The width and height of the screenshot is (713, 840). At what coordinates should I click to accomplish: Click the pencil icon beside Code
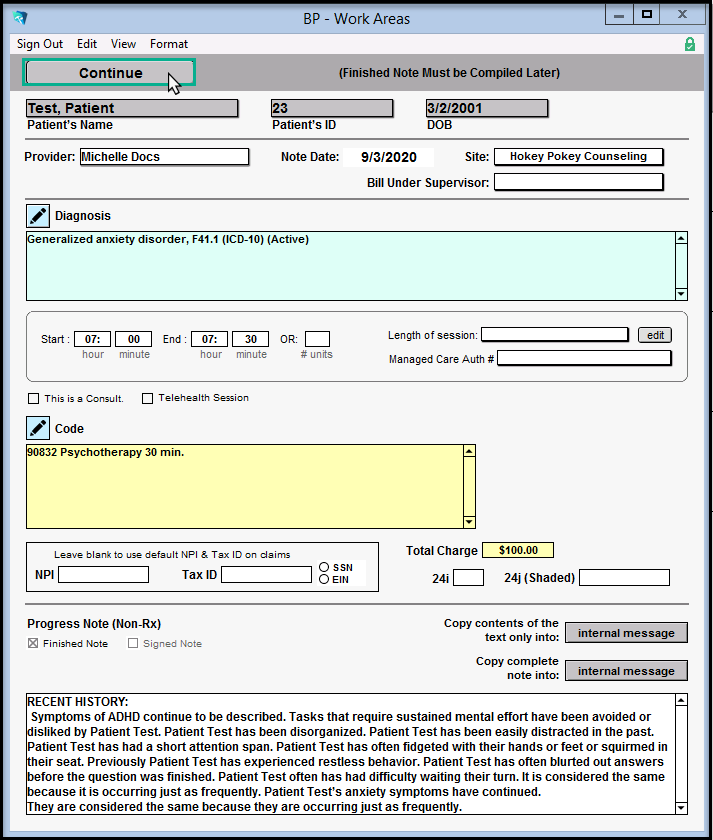tap(38, 429)
